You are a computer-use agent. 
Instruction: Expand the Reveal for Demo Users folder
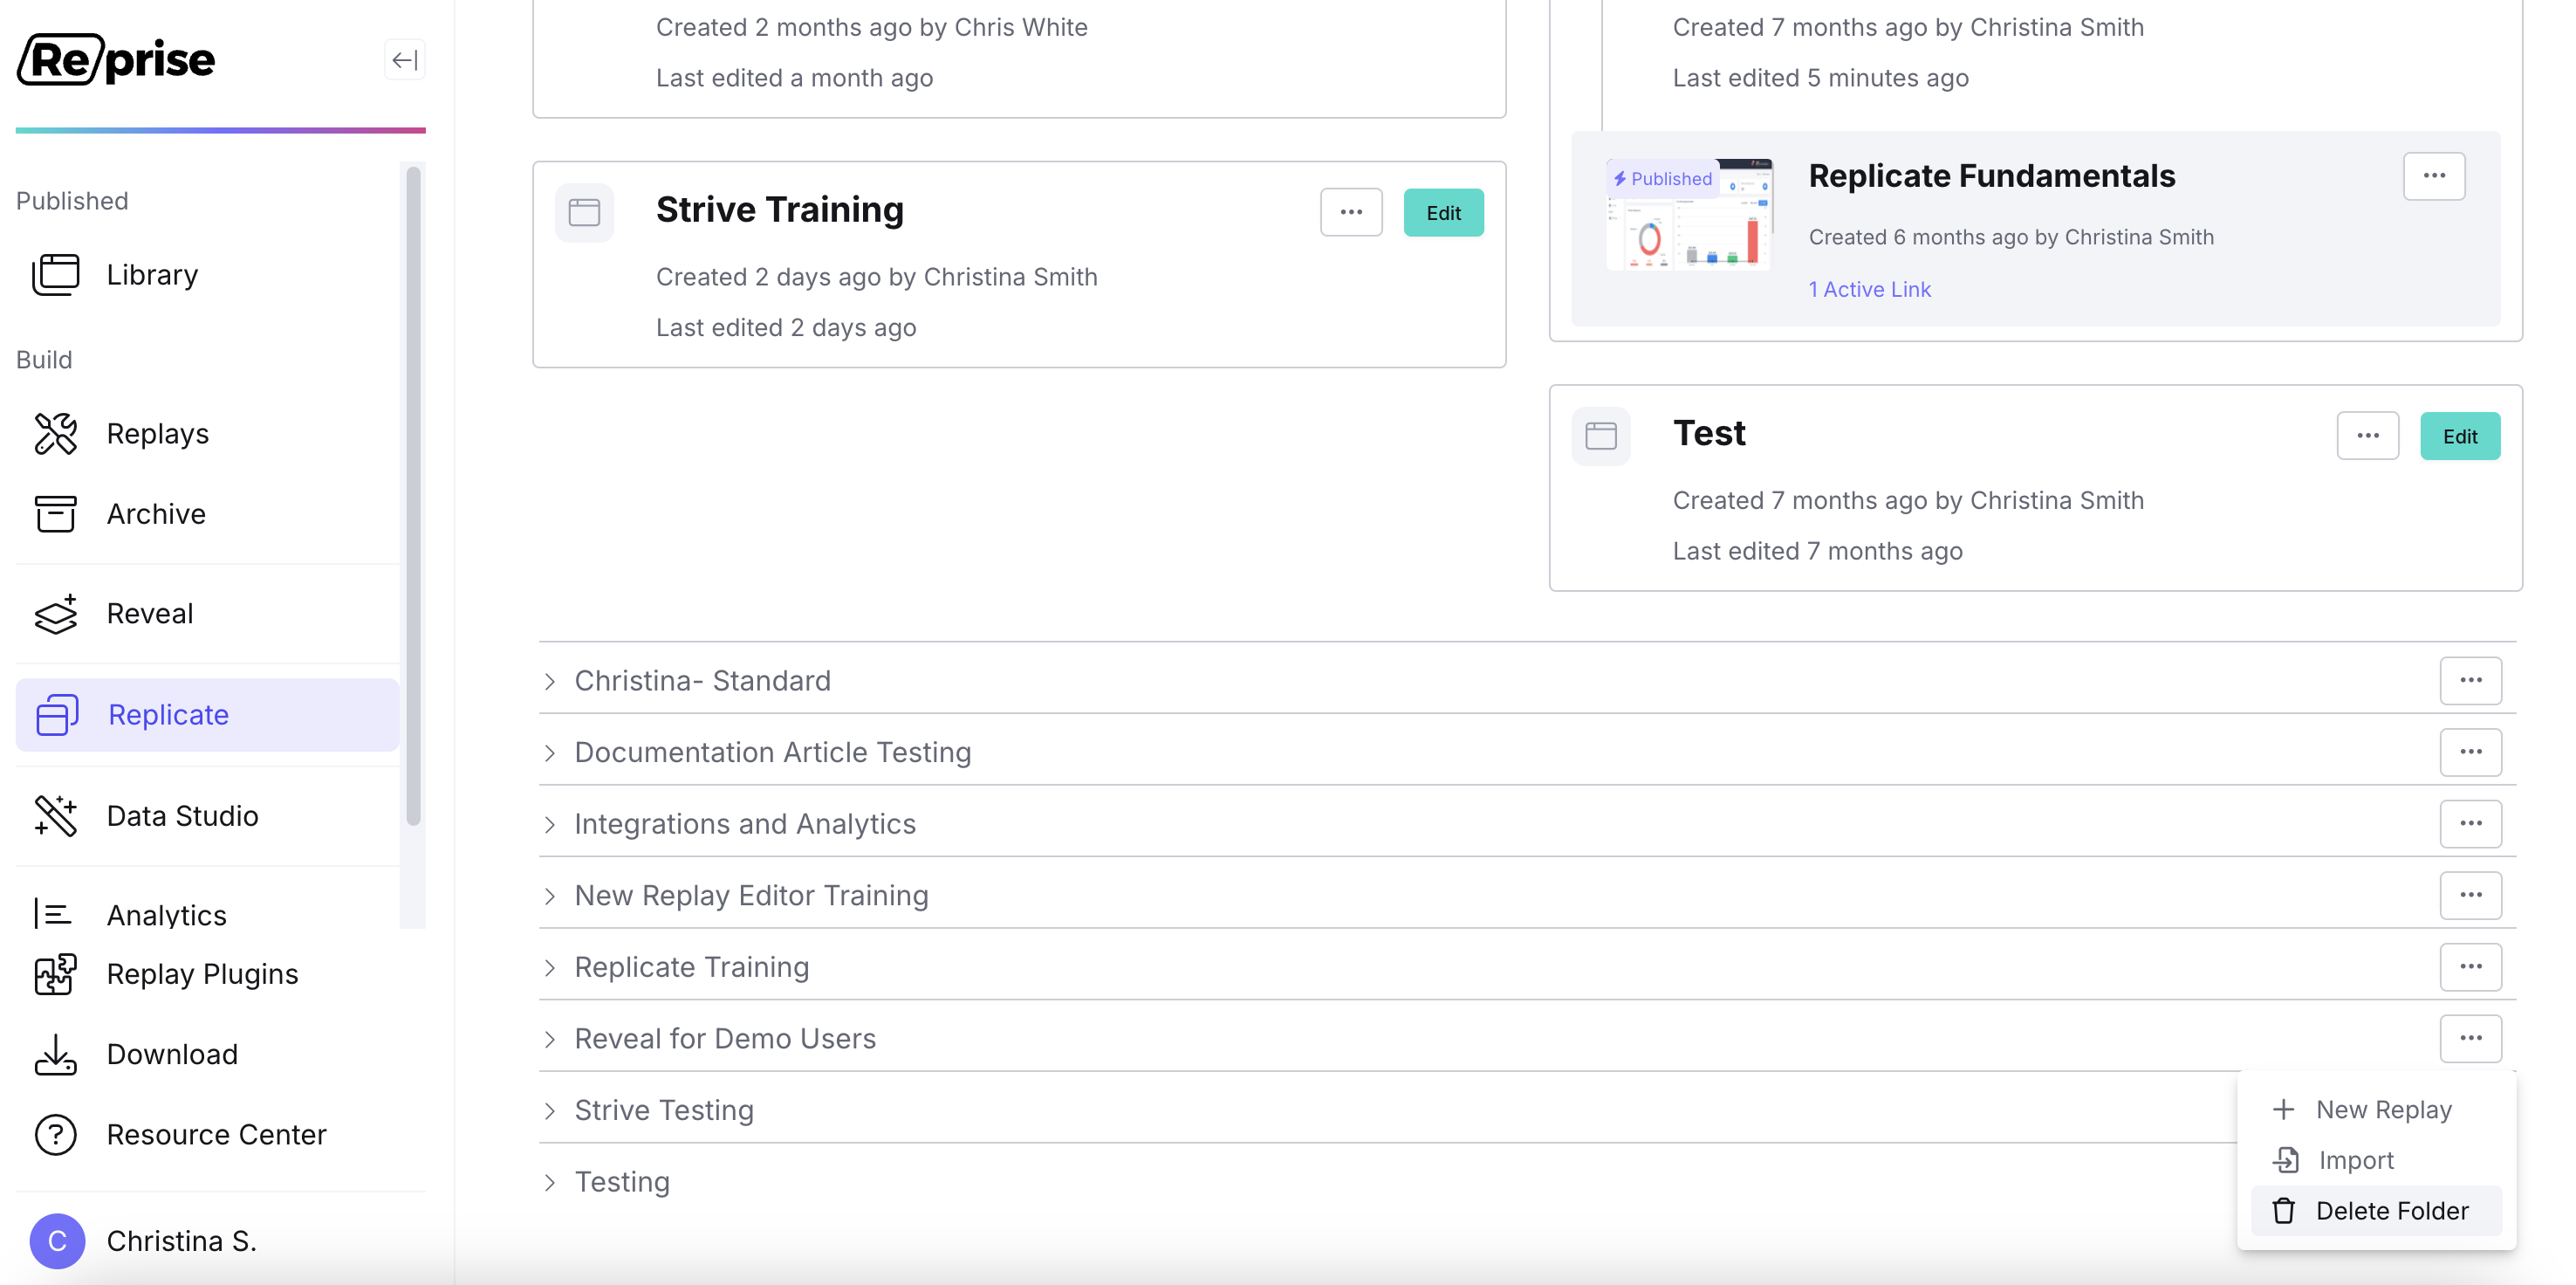[x=549, y=1039]
